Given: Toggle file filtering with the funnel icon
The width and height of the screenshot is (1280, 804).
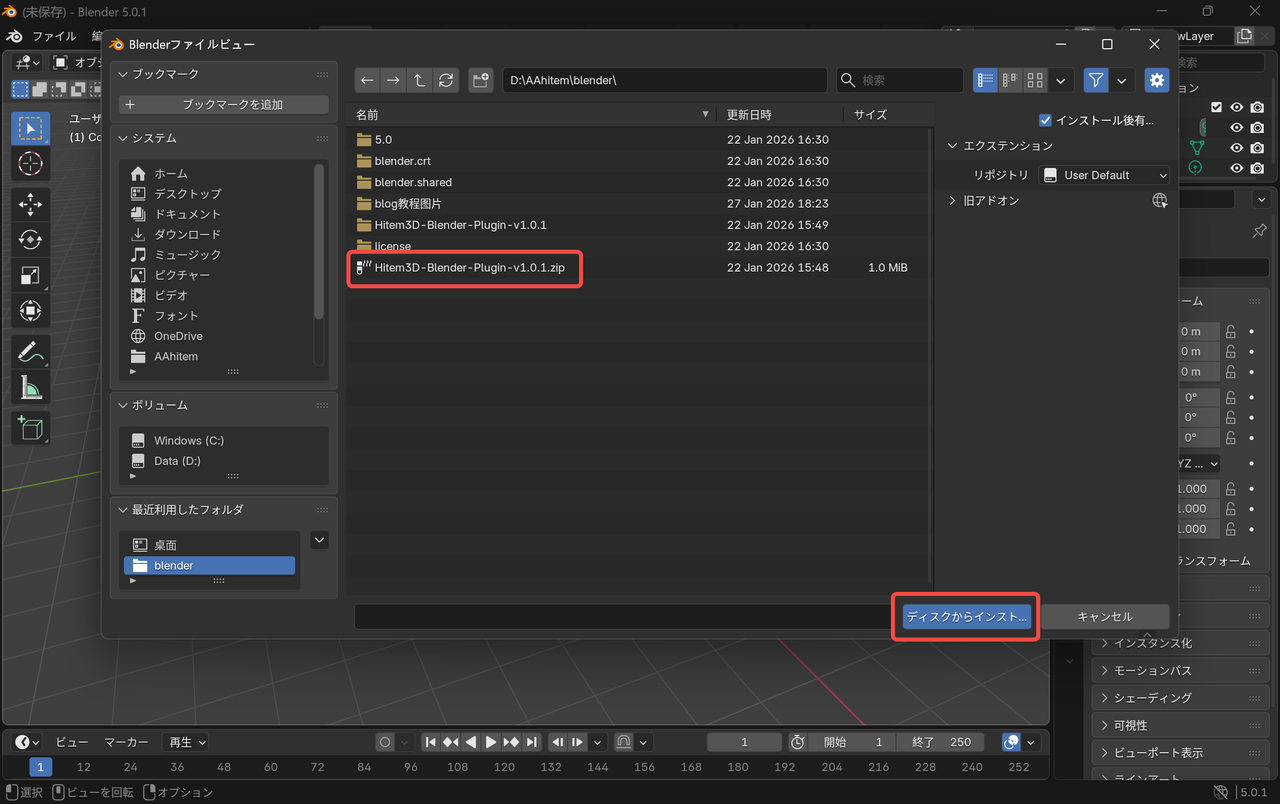Looking at the screenshot, I should pos(1095,80).
